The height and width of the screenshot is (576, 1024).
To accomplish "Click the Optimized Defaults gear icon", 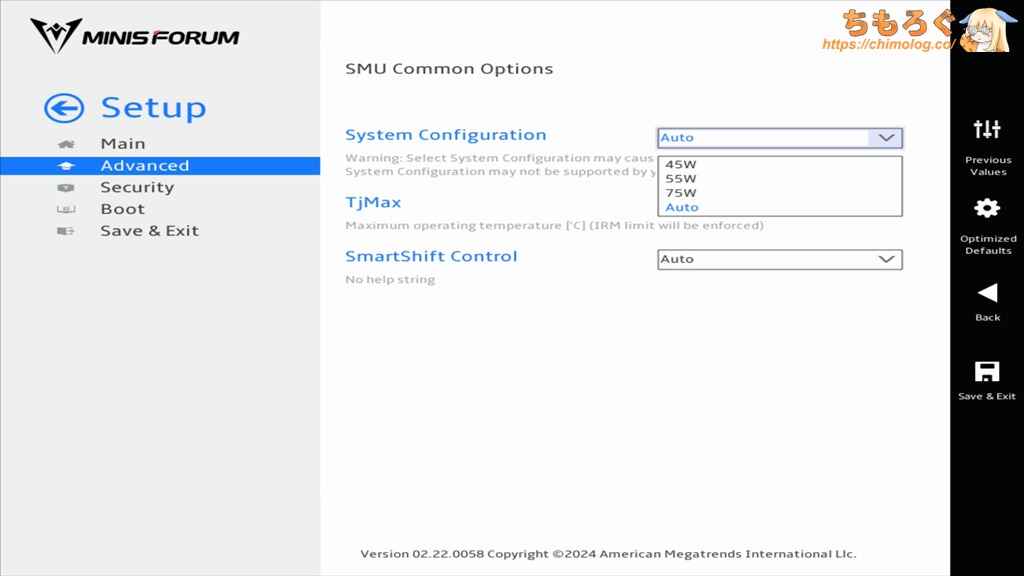I will pos(987,208).
